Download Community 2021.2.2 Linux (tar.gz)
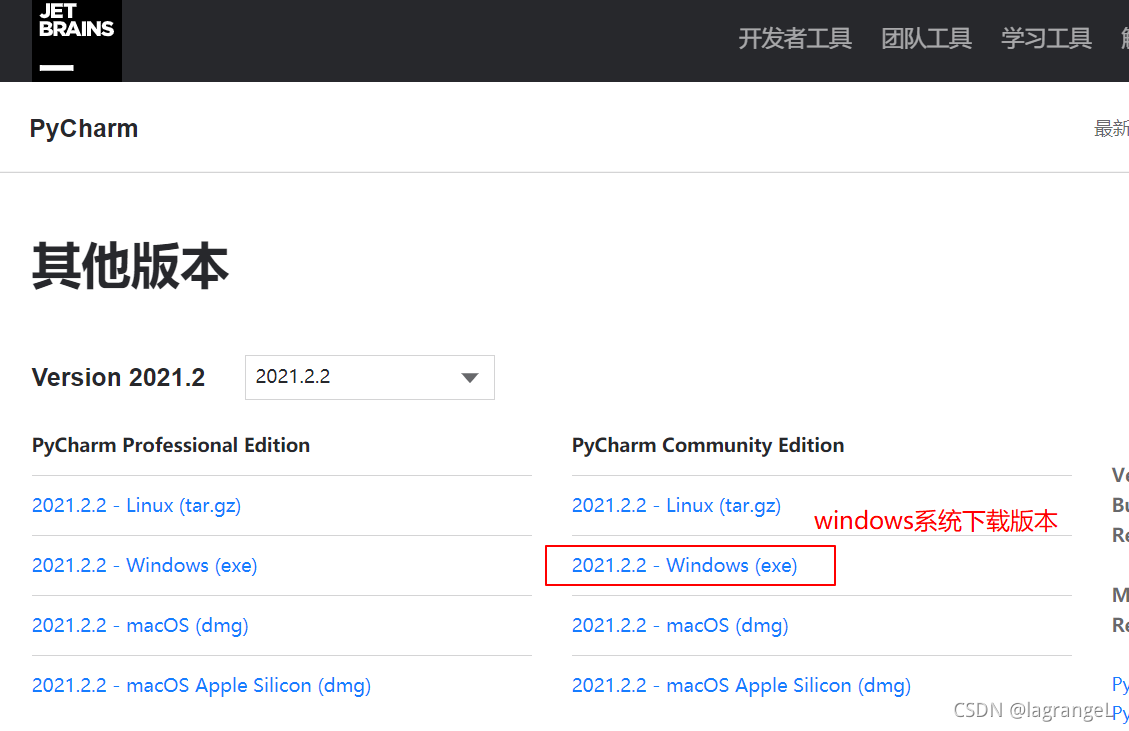 [677, 506]
